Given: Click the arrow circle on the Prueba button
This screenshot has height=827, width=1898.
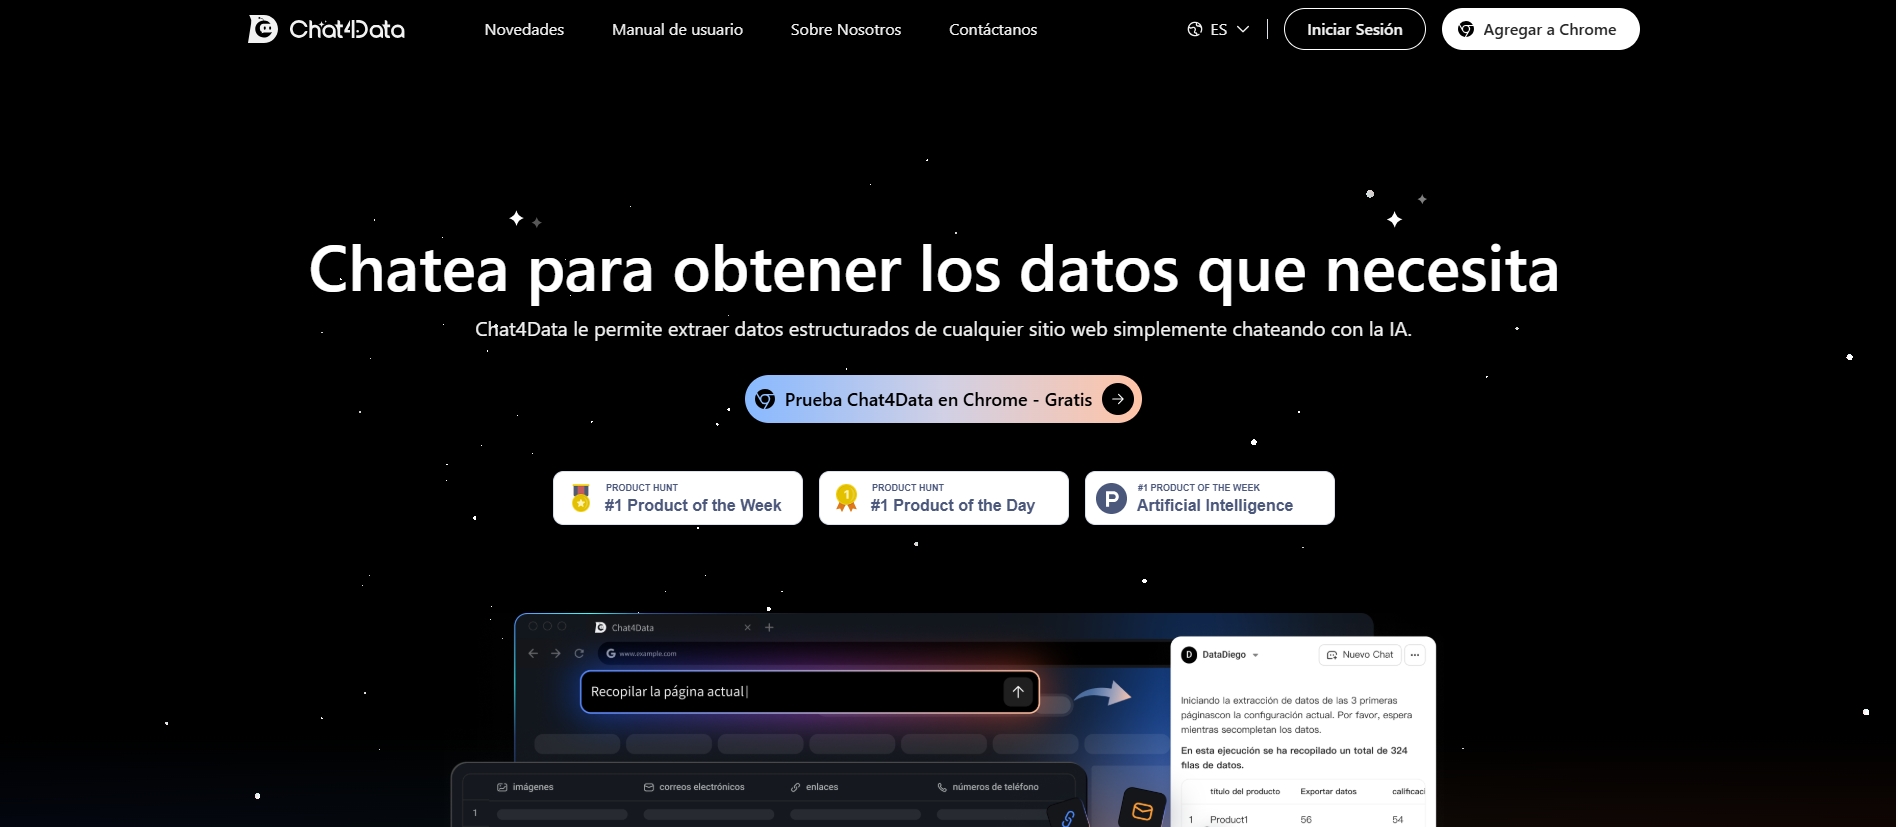Looking at the screenshot, I should click(1118, 399).
